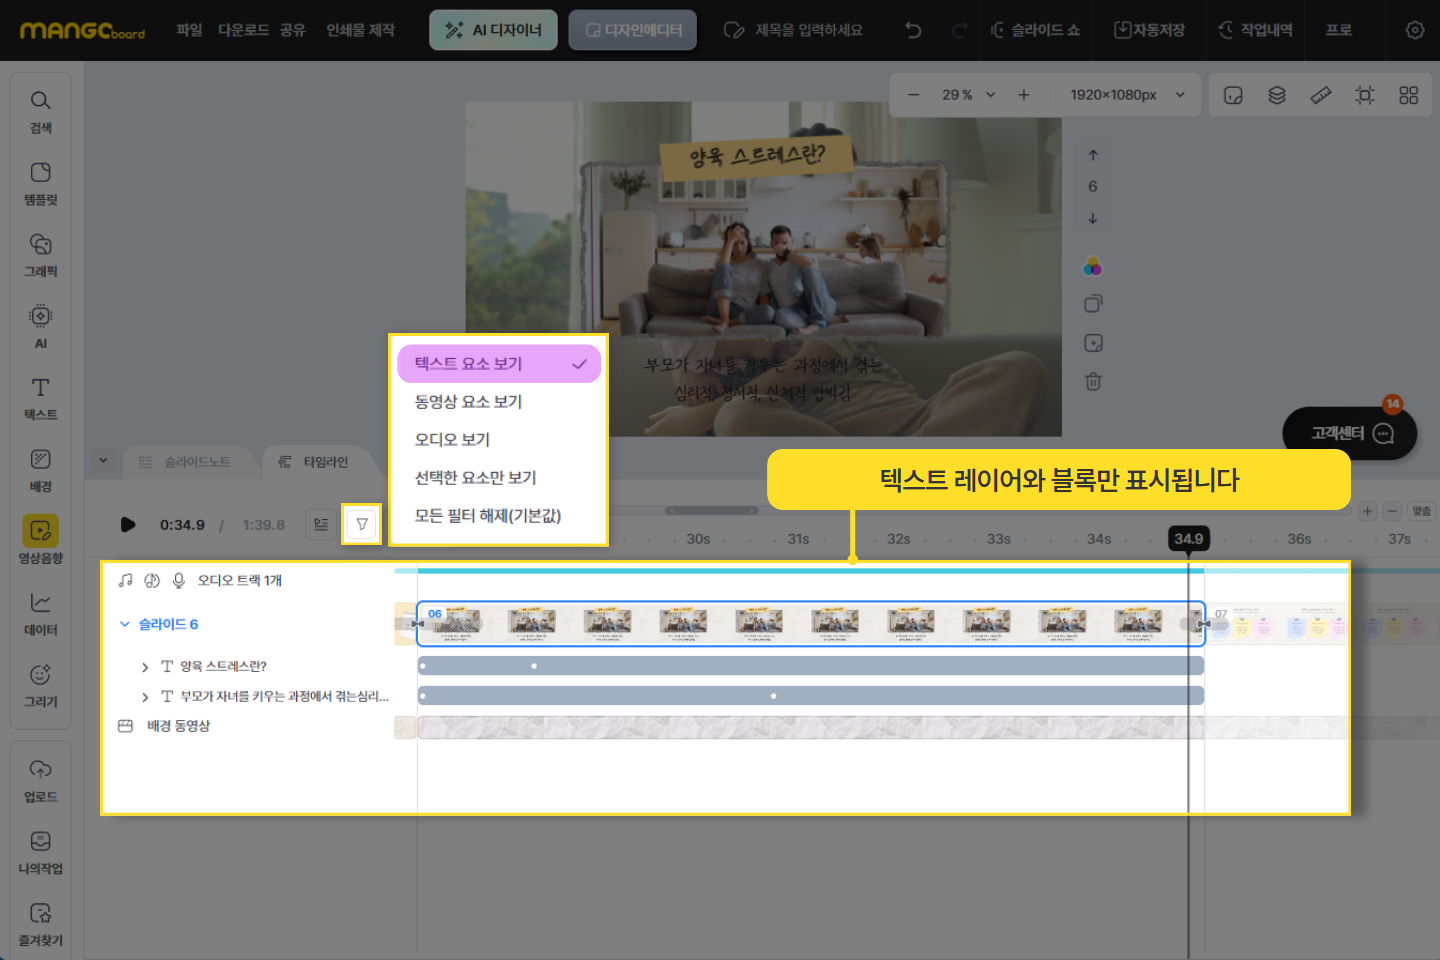Screen dimensions: 1440x960
Task: Delete slide using trash icon
Action: [x=1093, y=381]
